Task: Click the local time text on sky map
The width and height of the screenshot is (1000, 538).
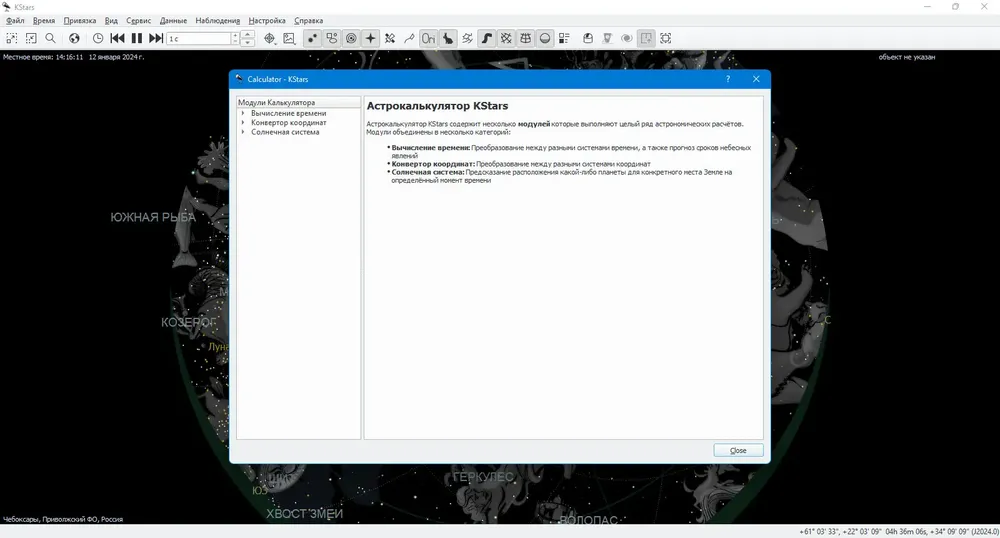Action: tap(73, 57)
